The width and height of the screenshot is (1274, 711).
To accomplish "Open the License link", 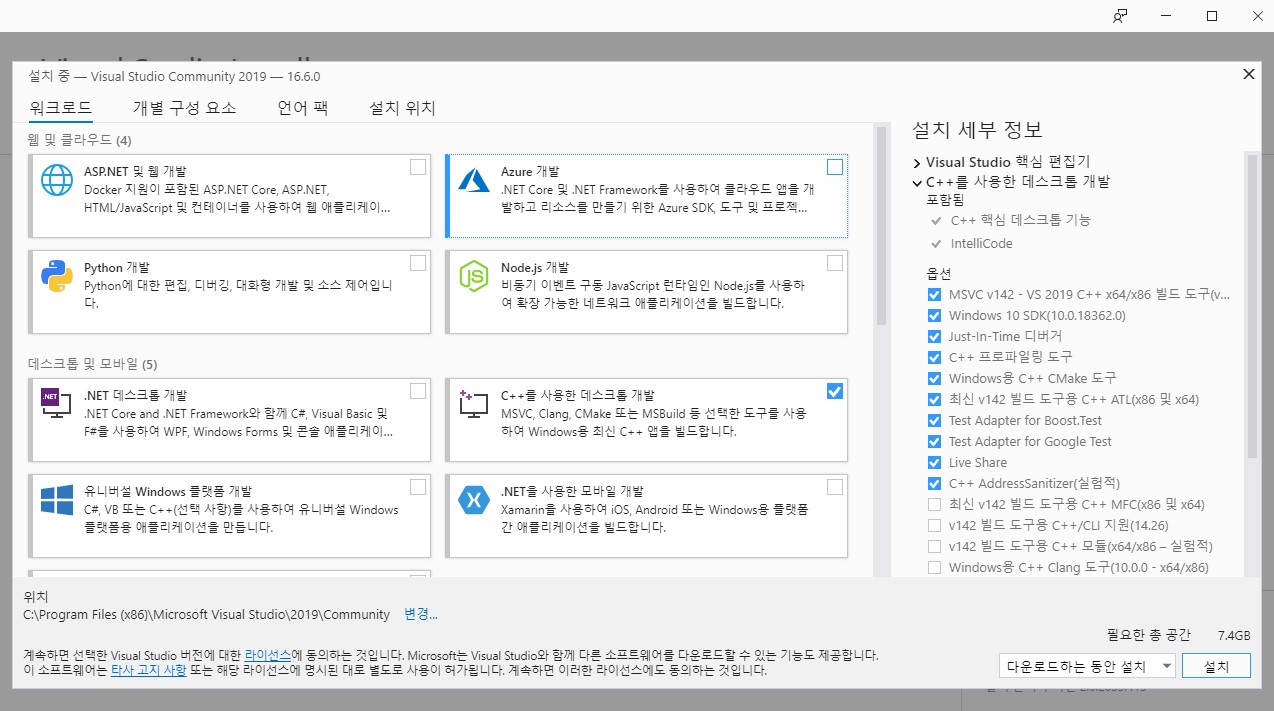I will [268, 655].
